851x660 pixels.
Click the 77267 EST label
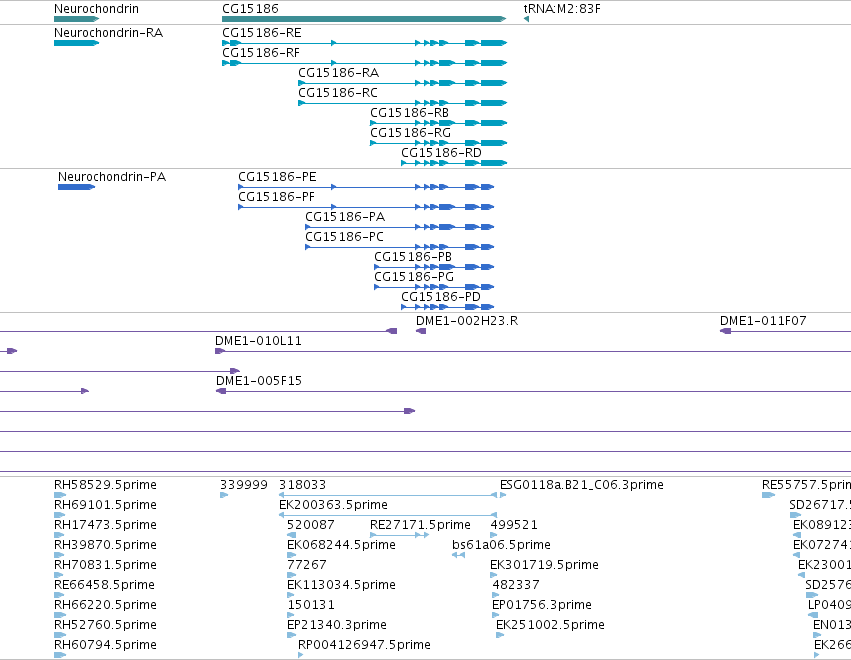(x=307, y=565)
